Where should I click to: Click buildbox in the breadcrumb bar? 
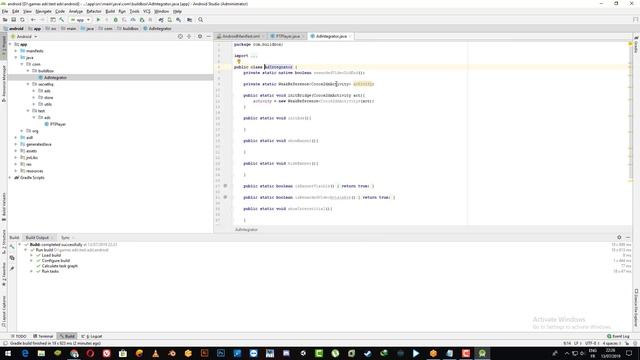tap(128, 29)
